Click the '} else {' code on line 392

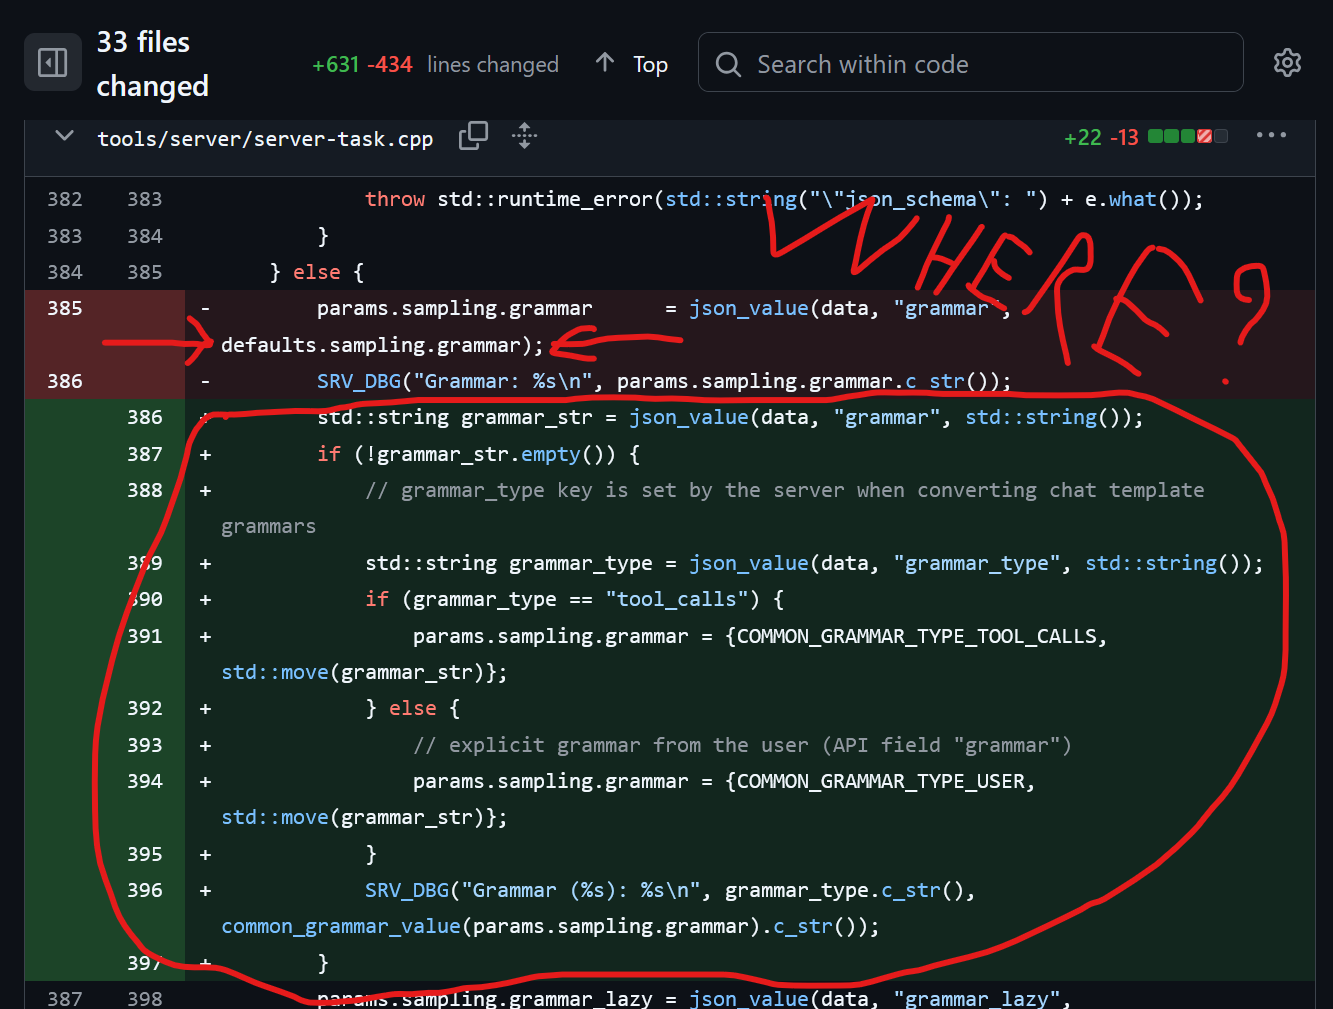point(413,708)
